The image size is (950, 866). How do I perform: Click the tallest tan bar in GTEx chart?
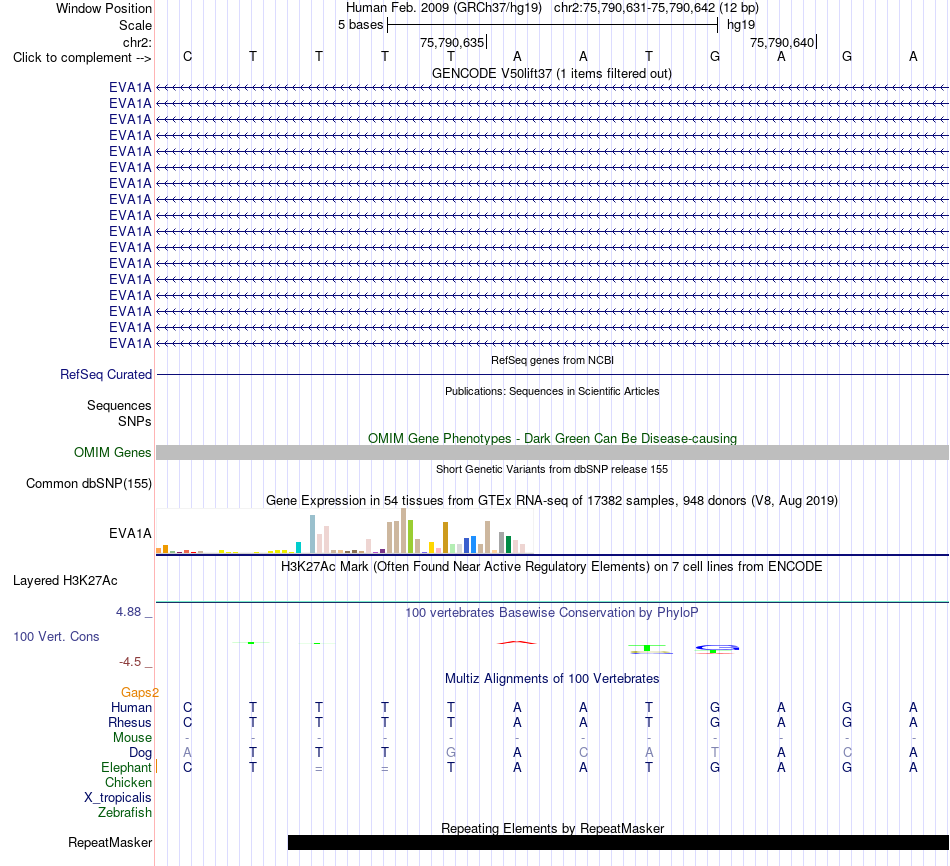(x=404, y=531)
